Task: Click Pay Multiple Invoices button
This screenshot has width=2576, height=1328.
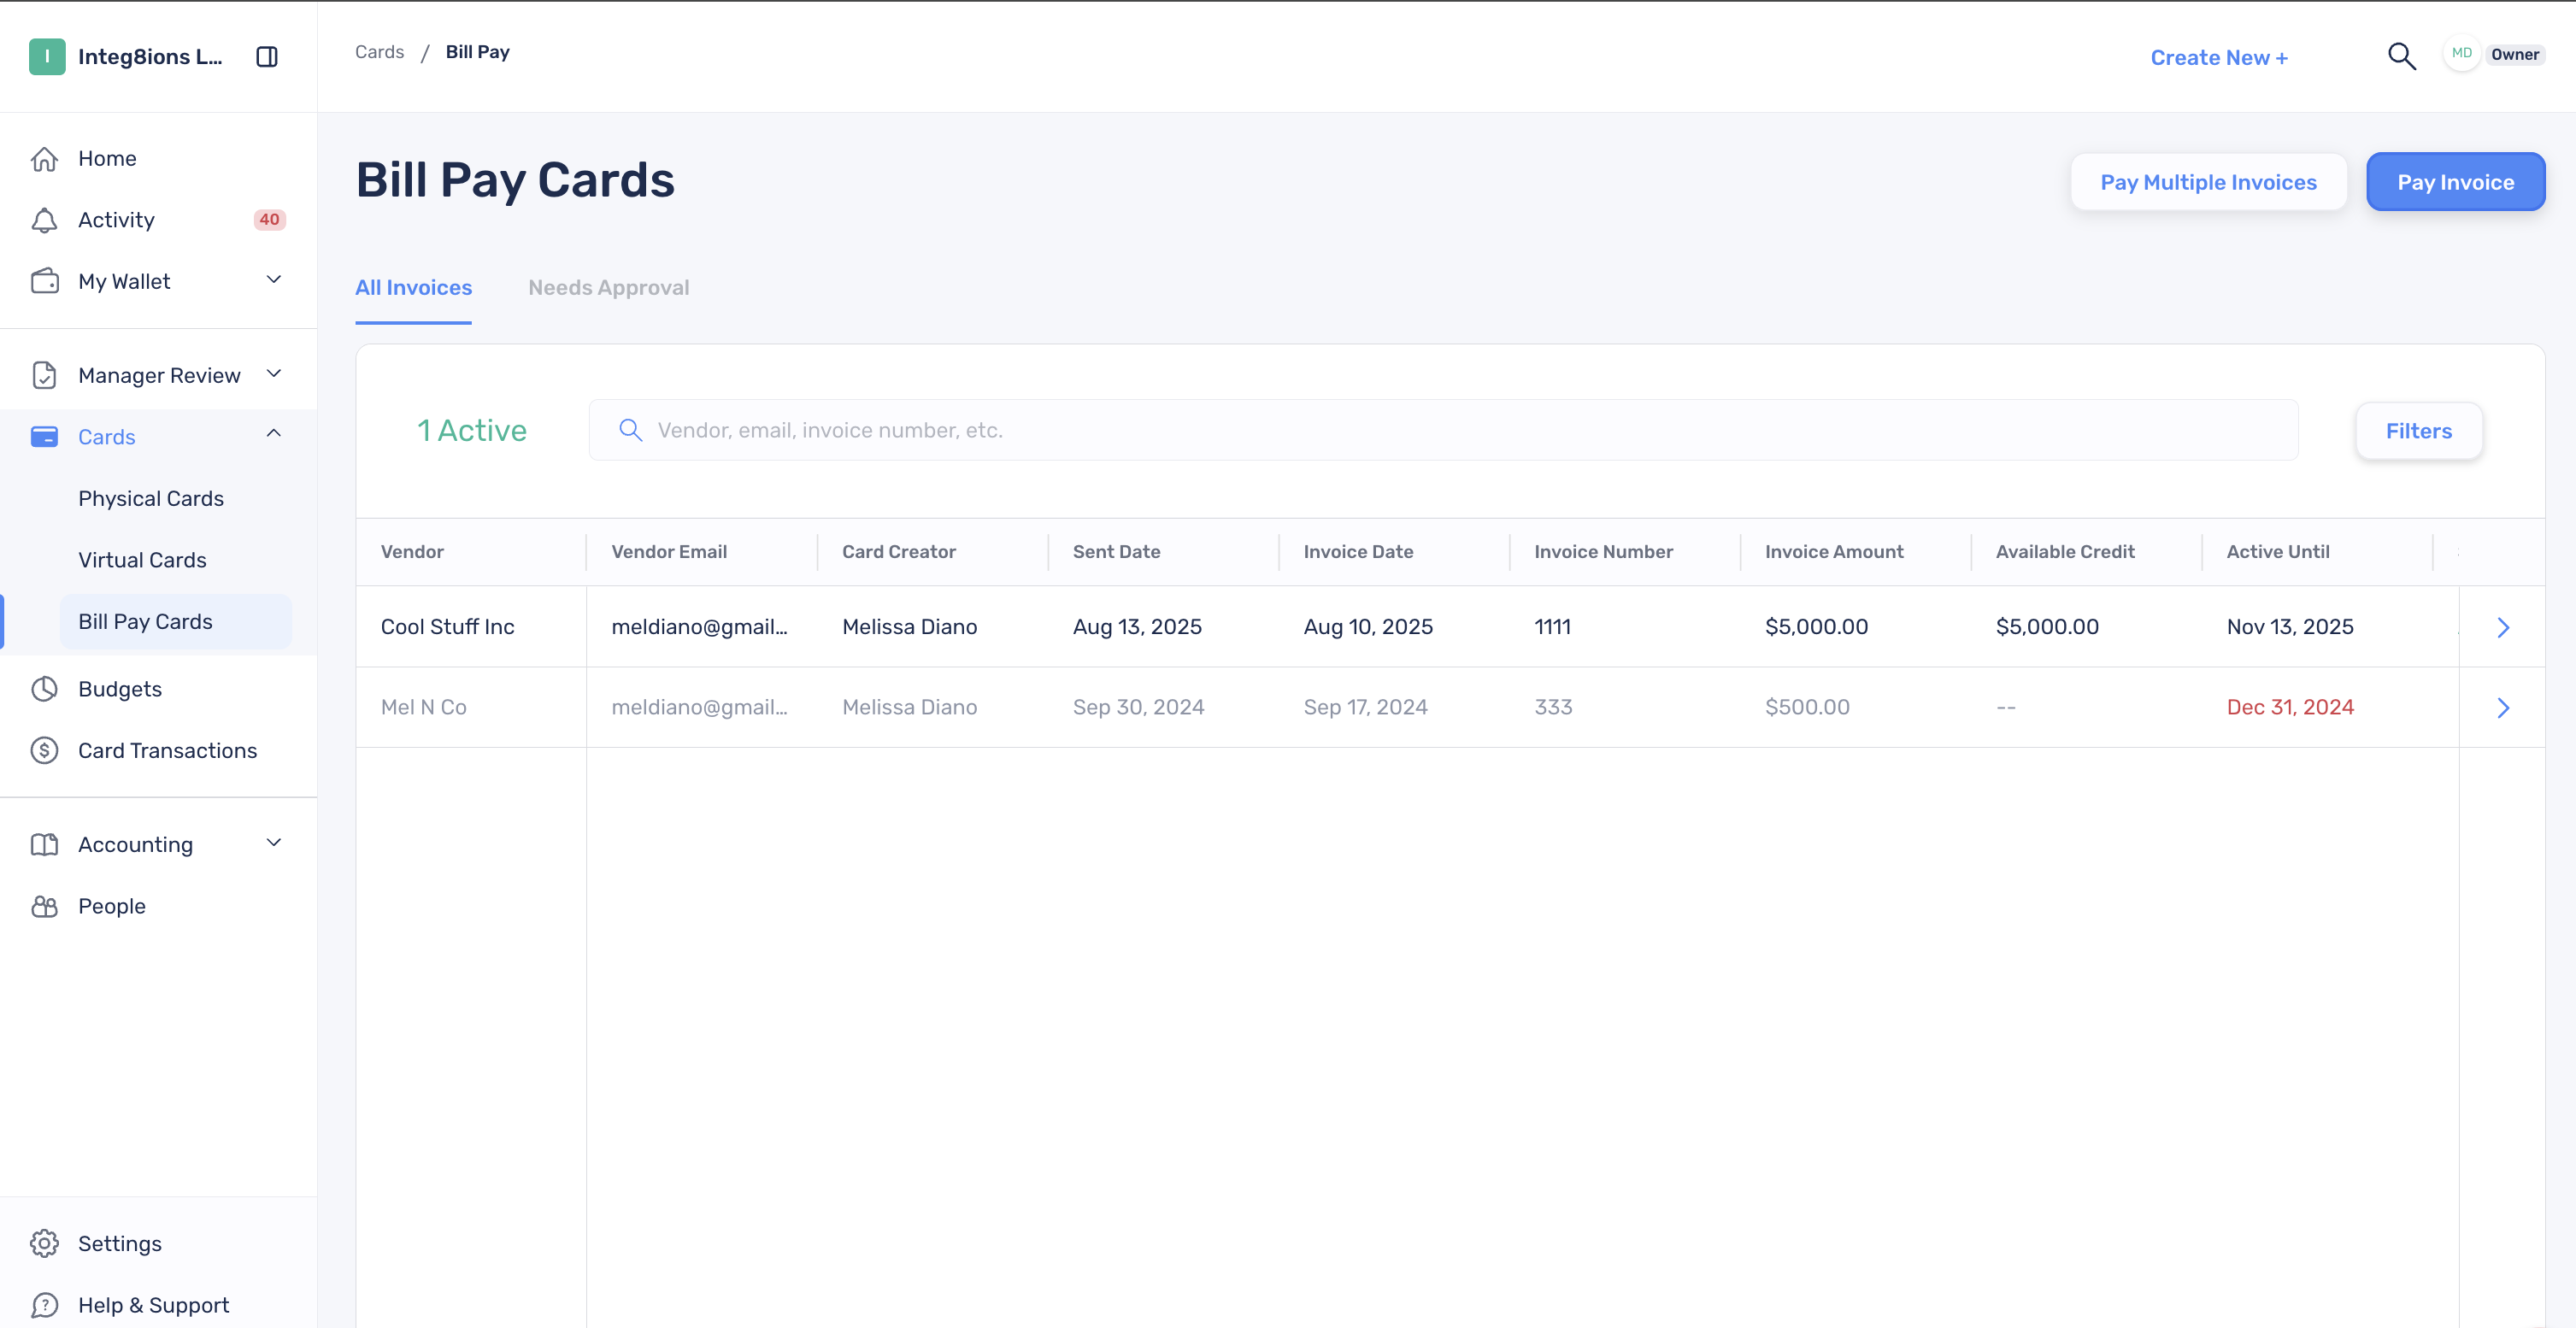Action: pyautogui.click(x=2208, y=182)
